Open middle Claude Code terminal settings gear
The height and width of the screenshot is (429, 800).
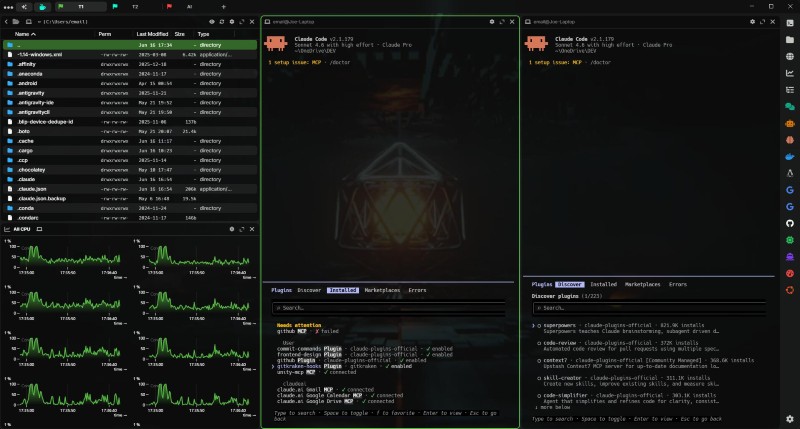tap(492, 22)
